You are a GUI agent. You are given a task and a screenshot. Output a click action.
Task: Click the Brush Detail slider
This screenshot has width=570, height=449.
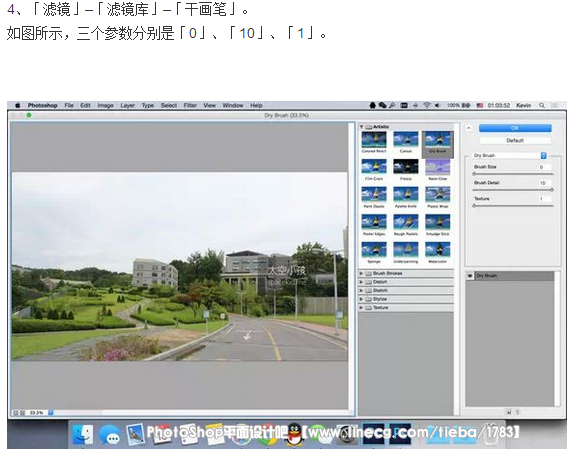[513, 190]
